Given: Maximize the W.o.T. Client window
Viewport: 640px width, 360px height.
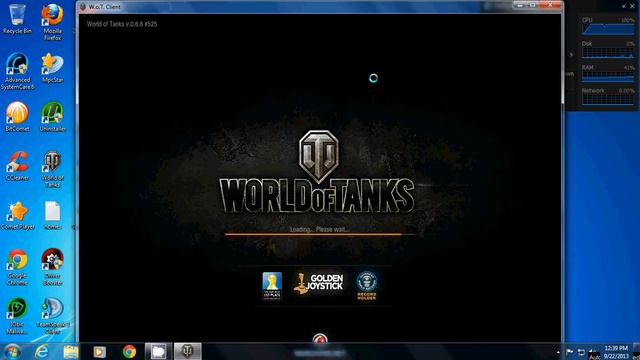Looking at the screenshot, I should tap(533, 5).
